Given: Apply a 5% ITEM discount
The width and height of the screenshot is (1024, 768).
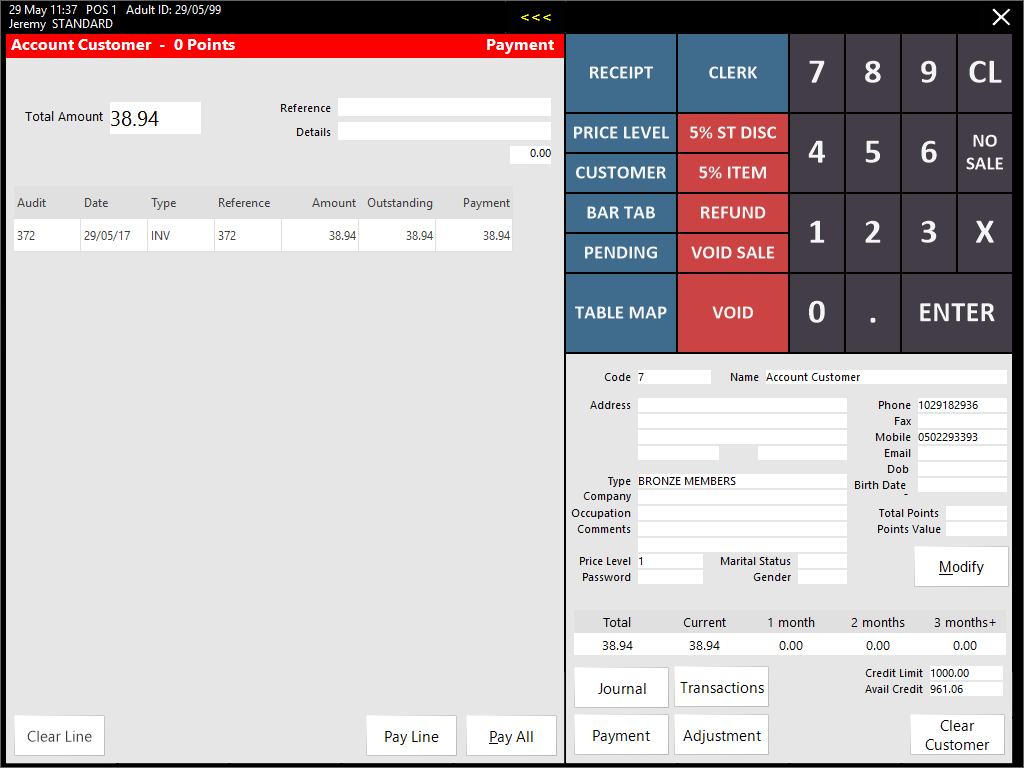Looking at the screenshot, I should [732, 173].
